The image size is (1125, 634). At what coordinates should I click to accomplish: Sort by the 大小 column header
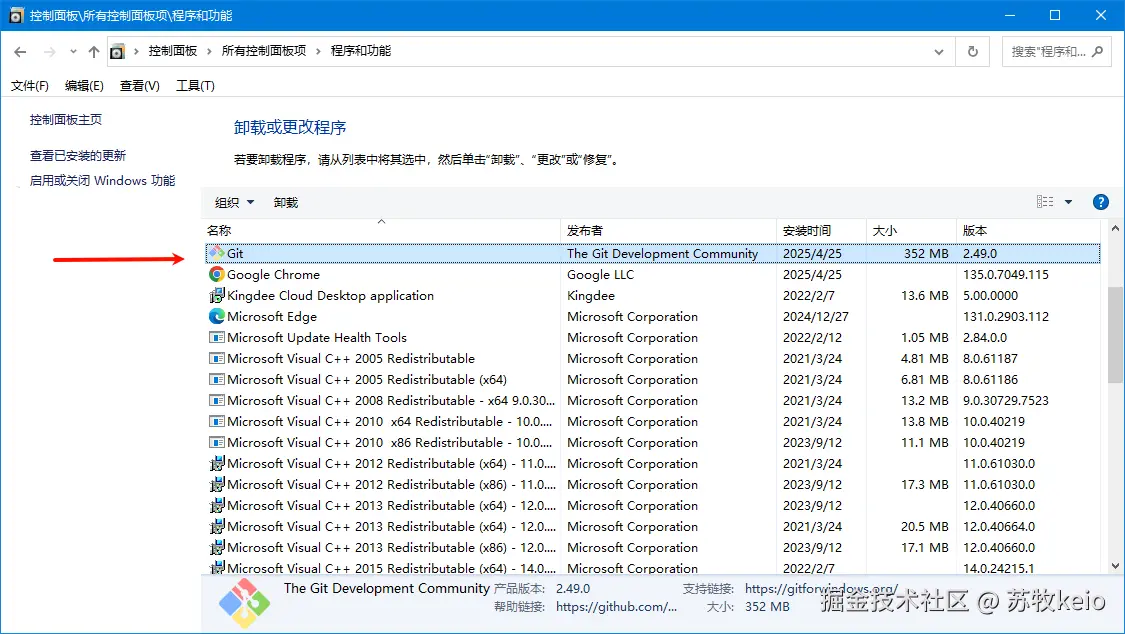[x=911, y=230]
